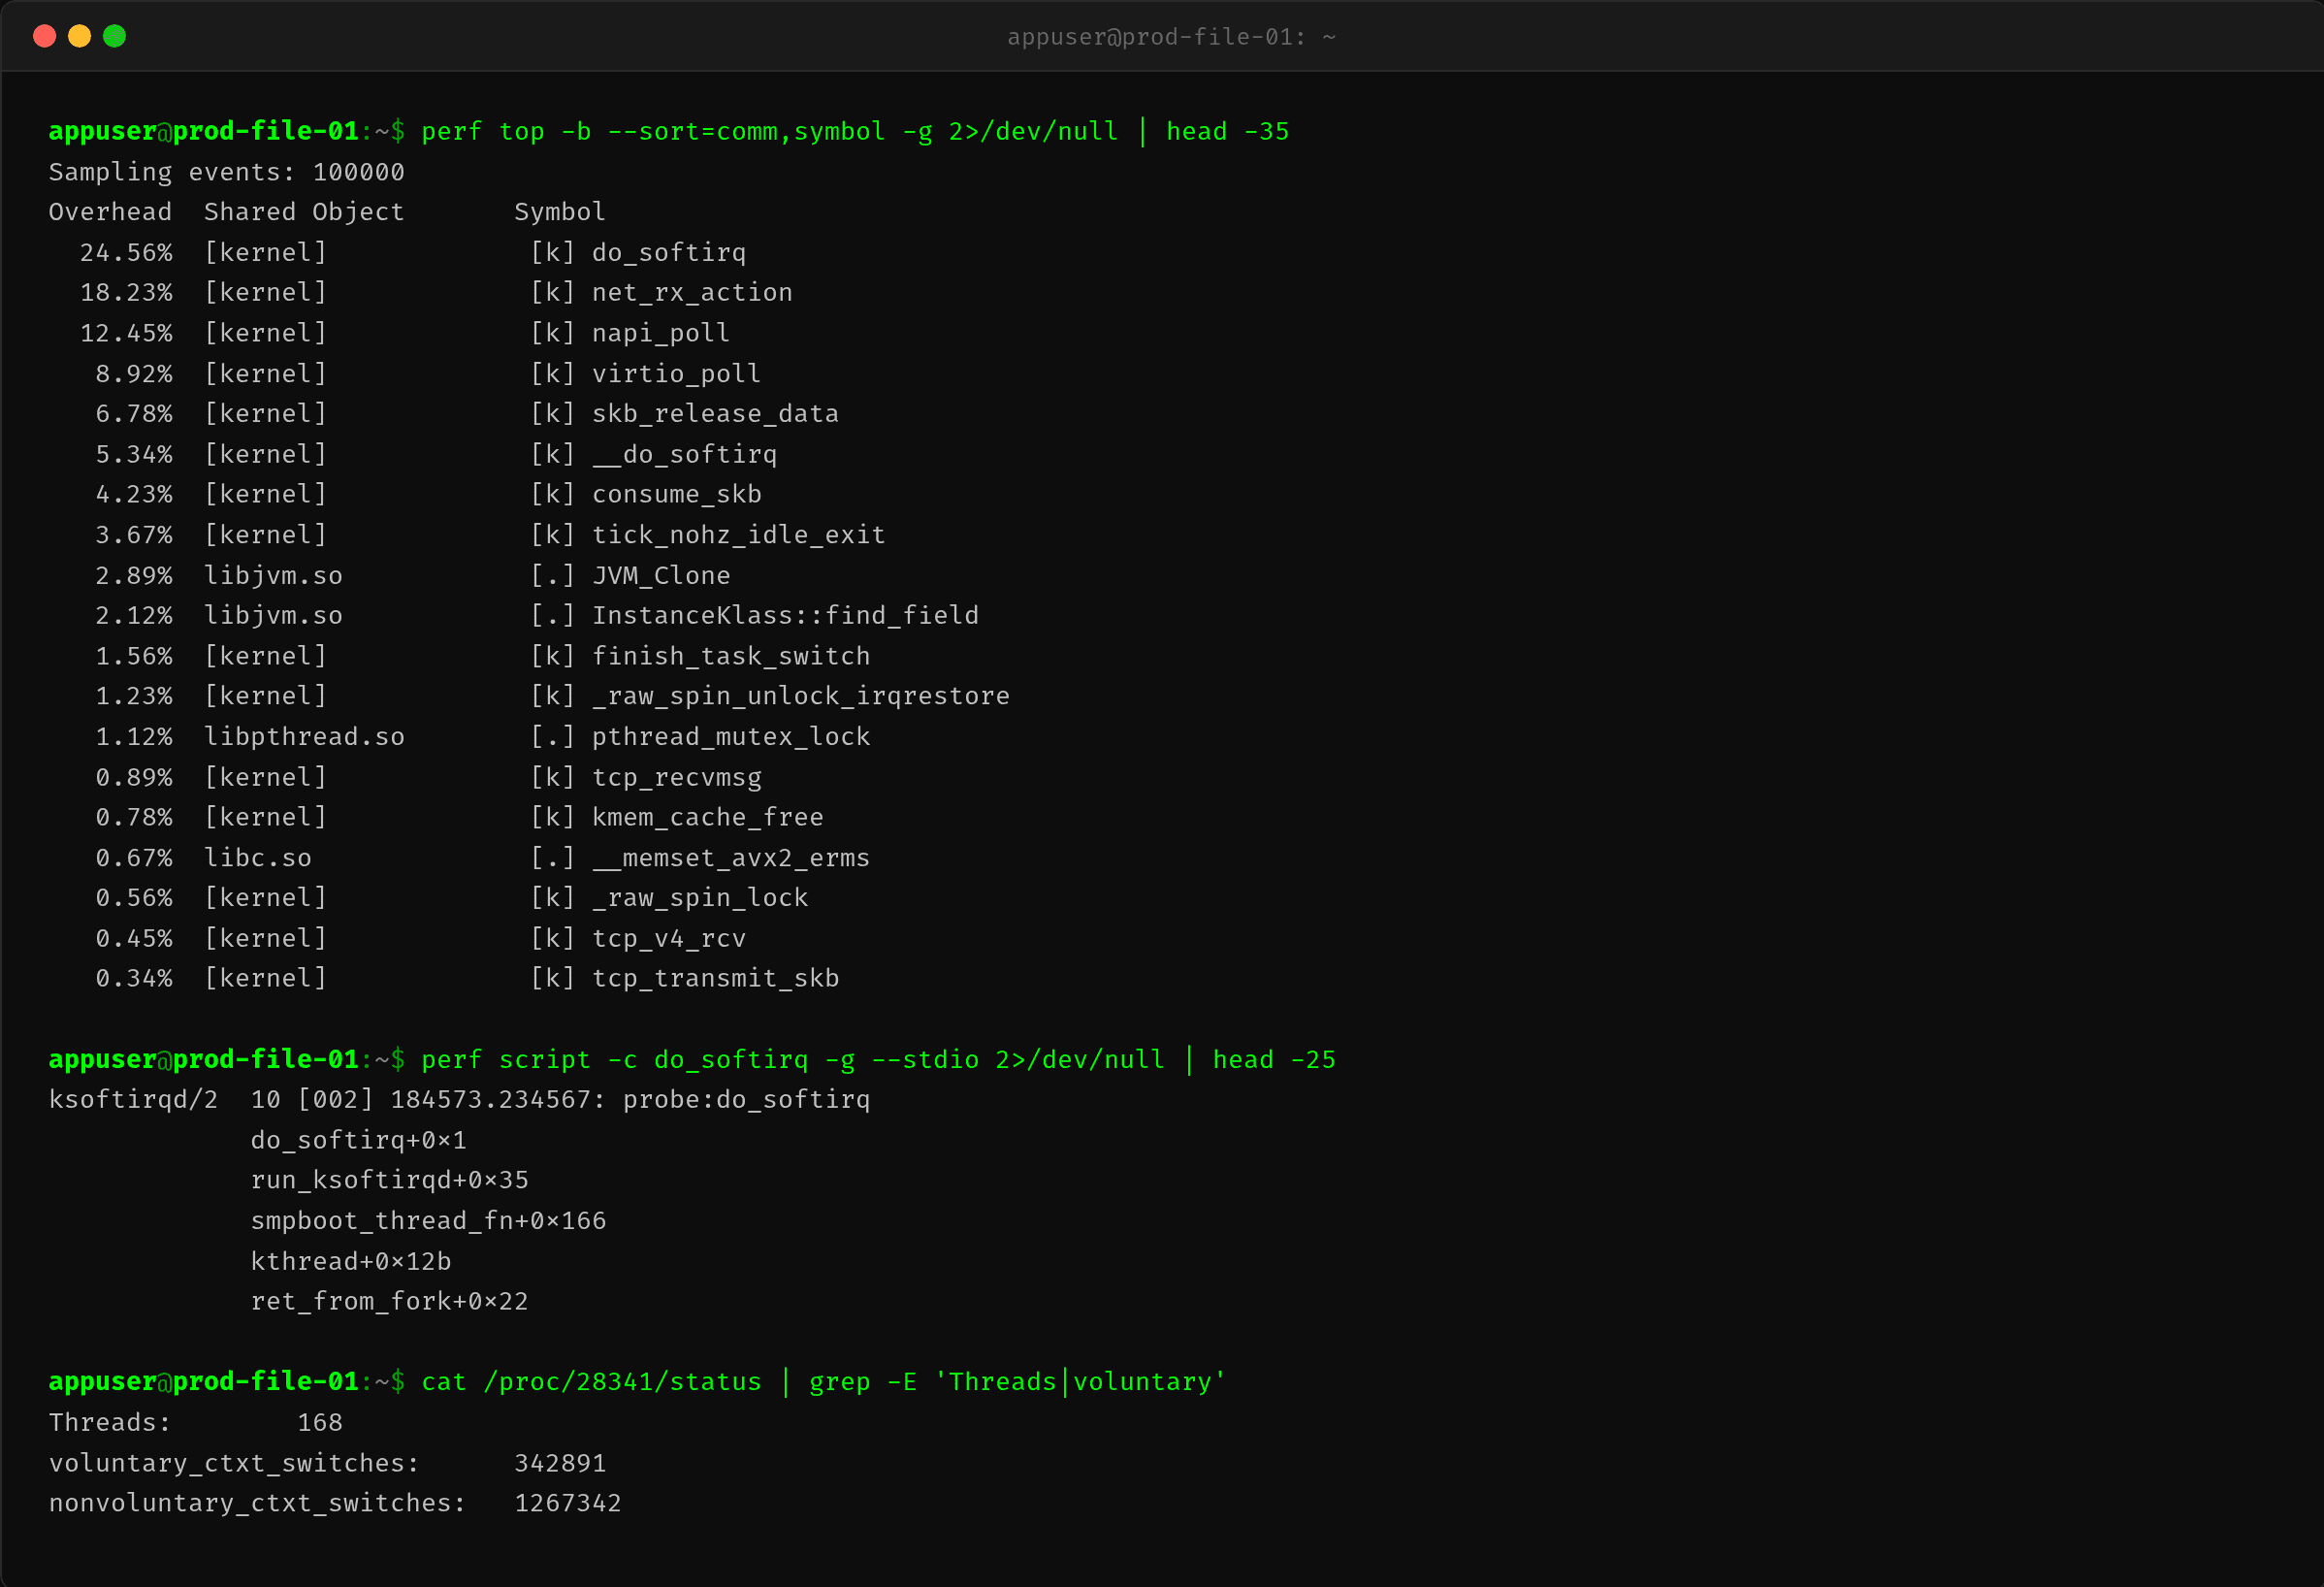The height and width of the screenshot is (1587, 2324).
Task: Click the yellow minimize window button
Action: 80,36
